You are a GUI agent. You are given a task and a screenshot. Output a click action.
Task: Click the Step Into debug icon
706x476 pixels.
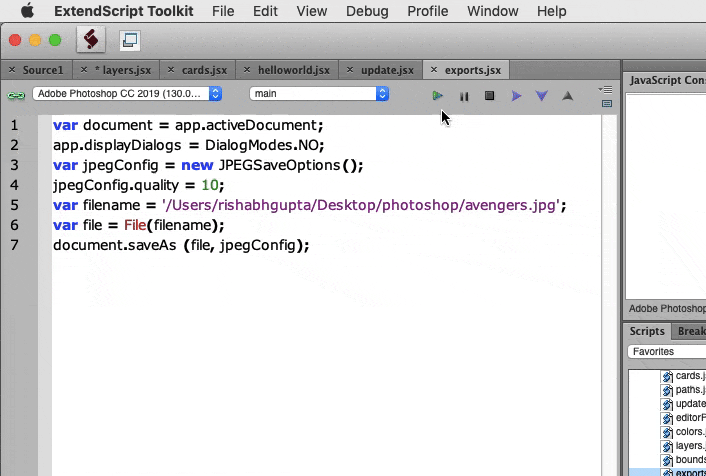tap(542, 95)
